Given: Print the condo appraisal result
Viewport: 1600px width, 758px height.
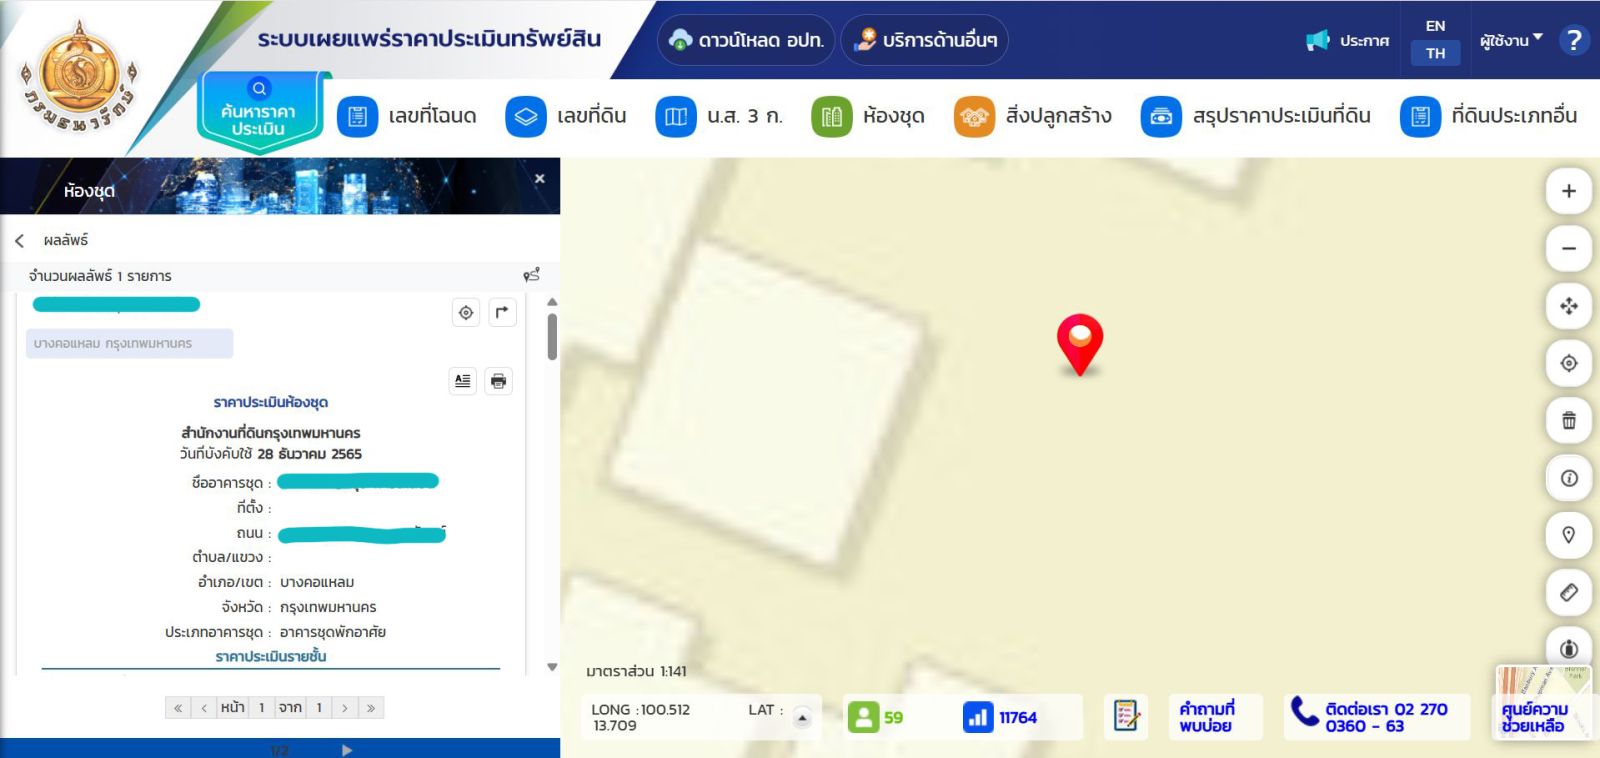Looking at the screenshot, I should coord(498,381).
